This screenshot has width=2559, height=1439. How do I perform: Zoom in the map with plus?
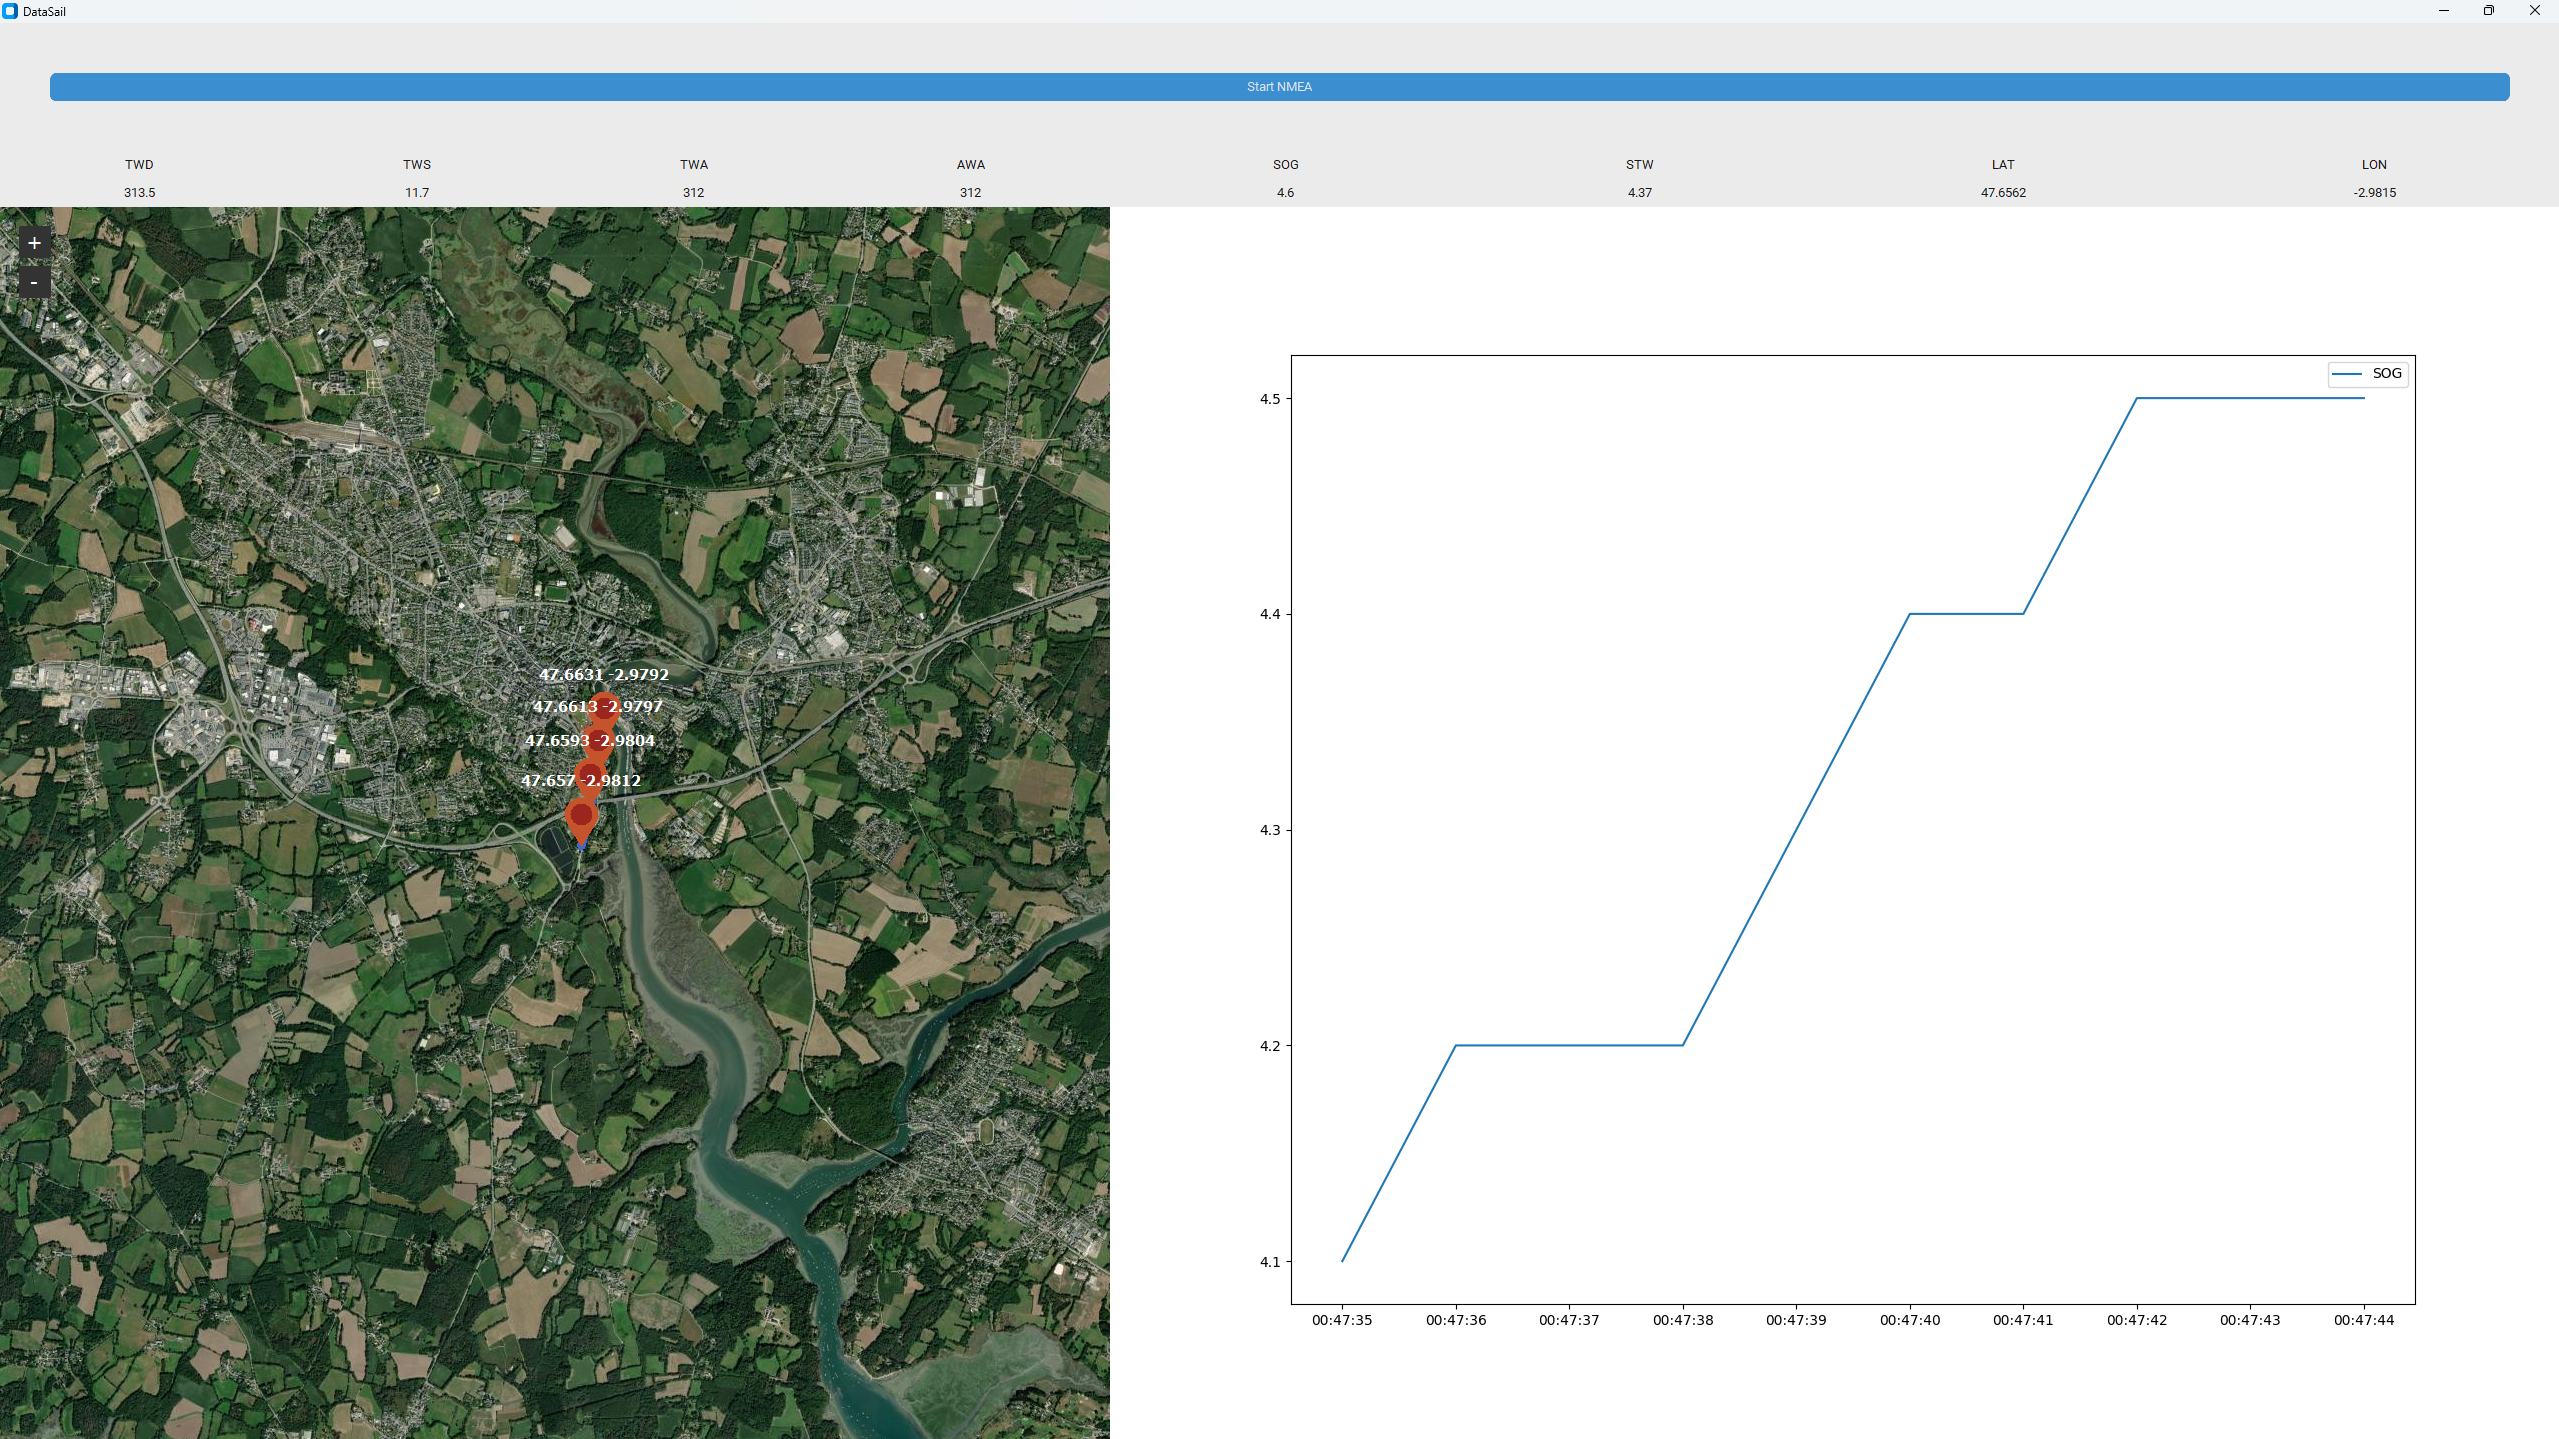pyautogui.click(x=34, y=243)
